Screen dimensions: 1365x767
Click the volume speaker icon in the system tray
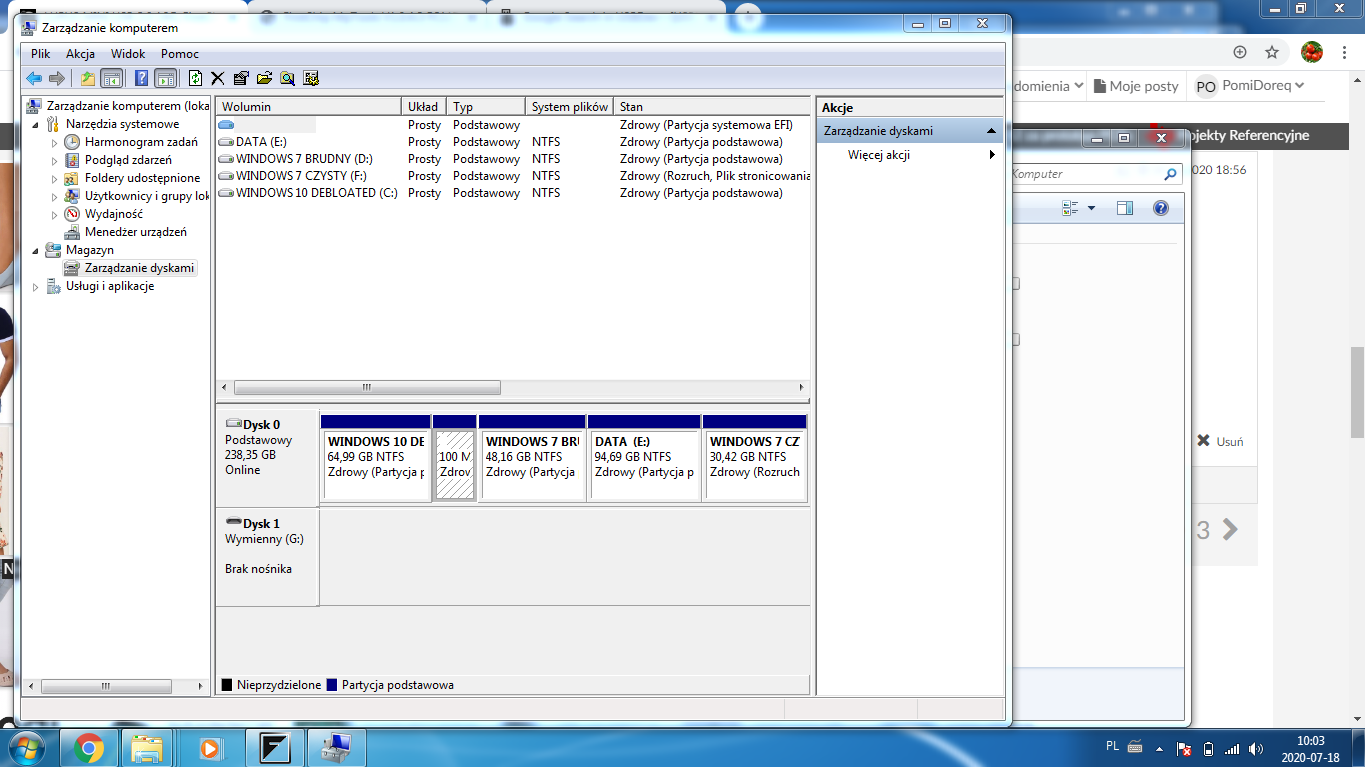click(1256, 749)
